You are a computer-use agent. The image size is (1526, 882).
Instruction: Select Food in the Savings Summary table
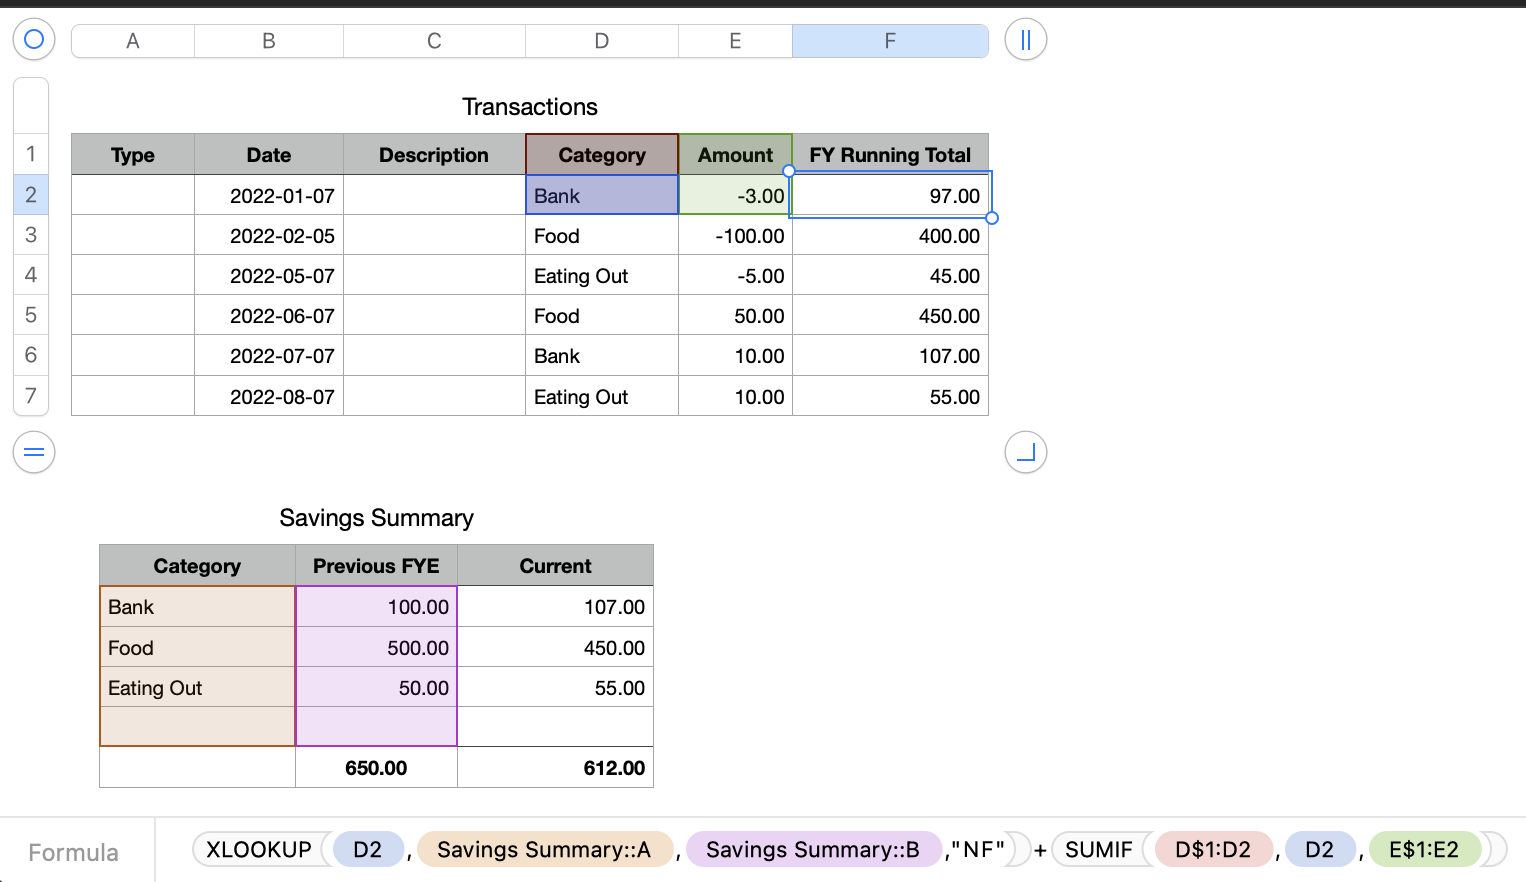pos(198,647)
